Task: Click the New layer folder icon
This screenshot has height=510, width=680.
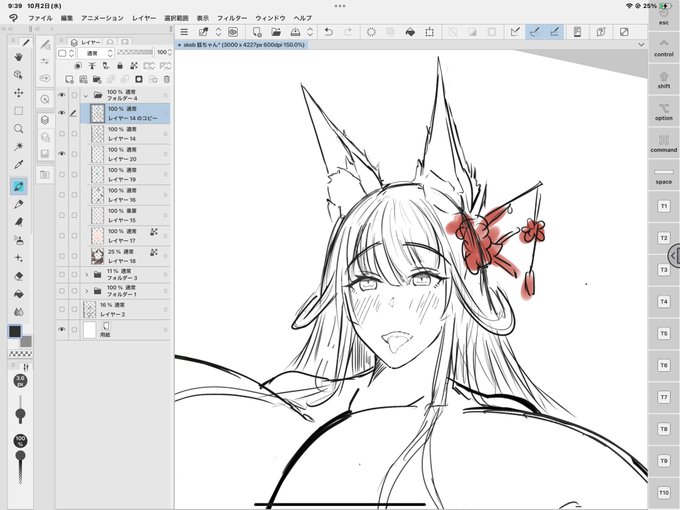Action: click(97, 79)
